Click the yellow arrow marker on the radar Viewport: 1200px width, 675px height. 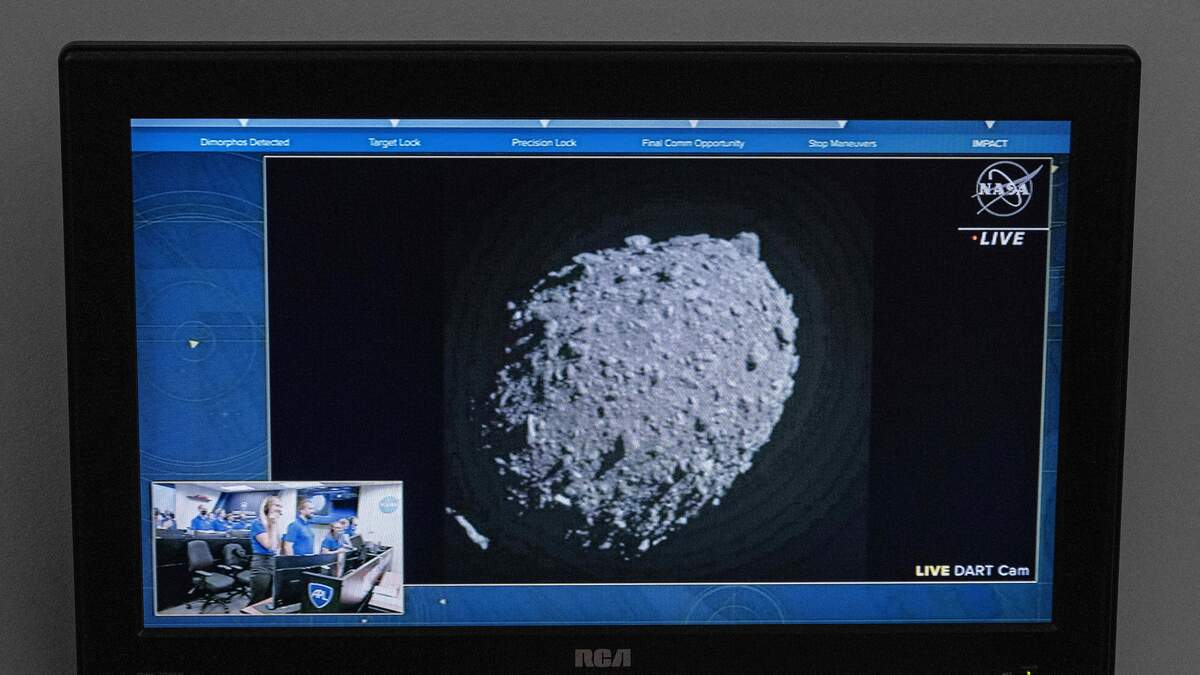194,344
